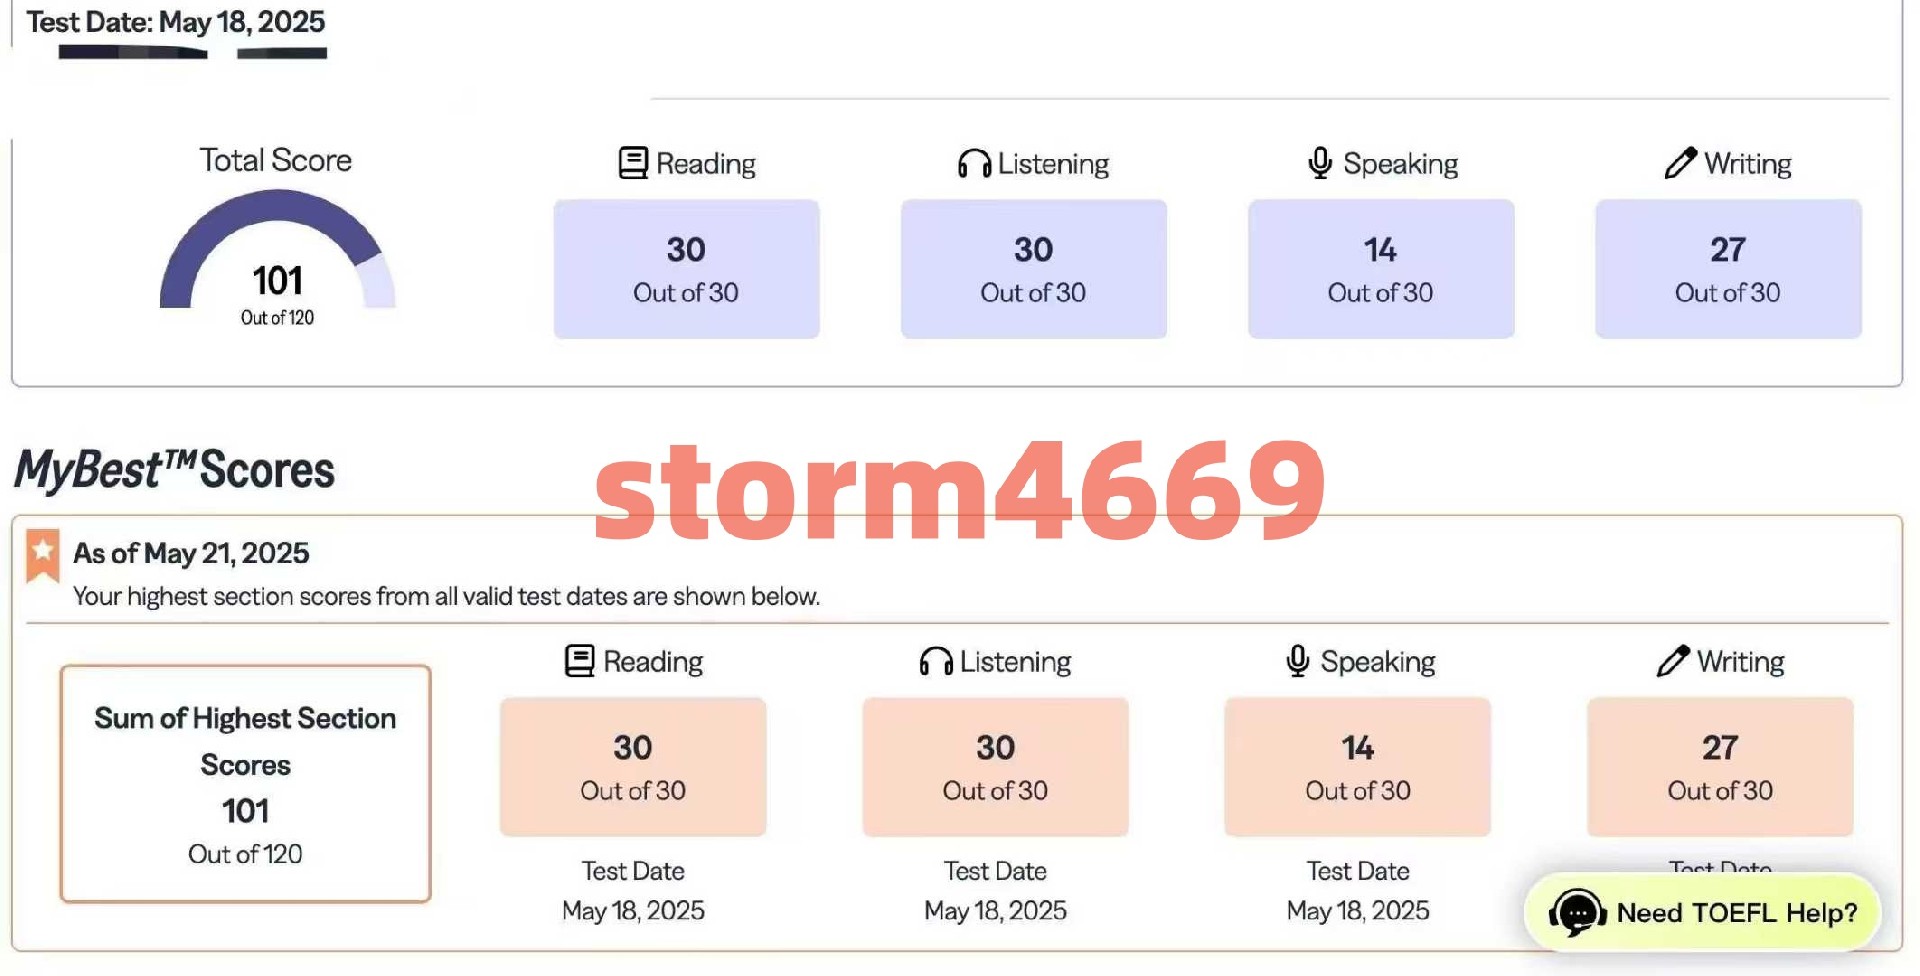This screenshot has width=1920, height=976.
Task: Click the Speaking microphone icon in top score row
Action: click(x=1320, y=163)
